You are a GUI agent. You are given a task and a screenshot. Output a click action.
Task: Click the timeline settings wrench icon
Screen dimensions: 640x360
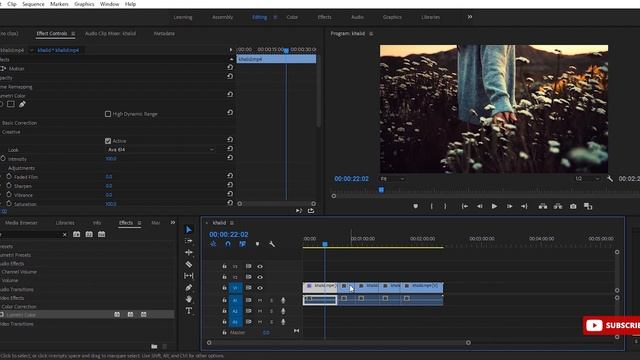pyautogui.click(x=272, y=244)
